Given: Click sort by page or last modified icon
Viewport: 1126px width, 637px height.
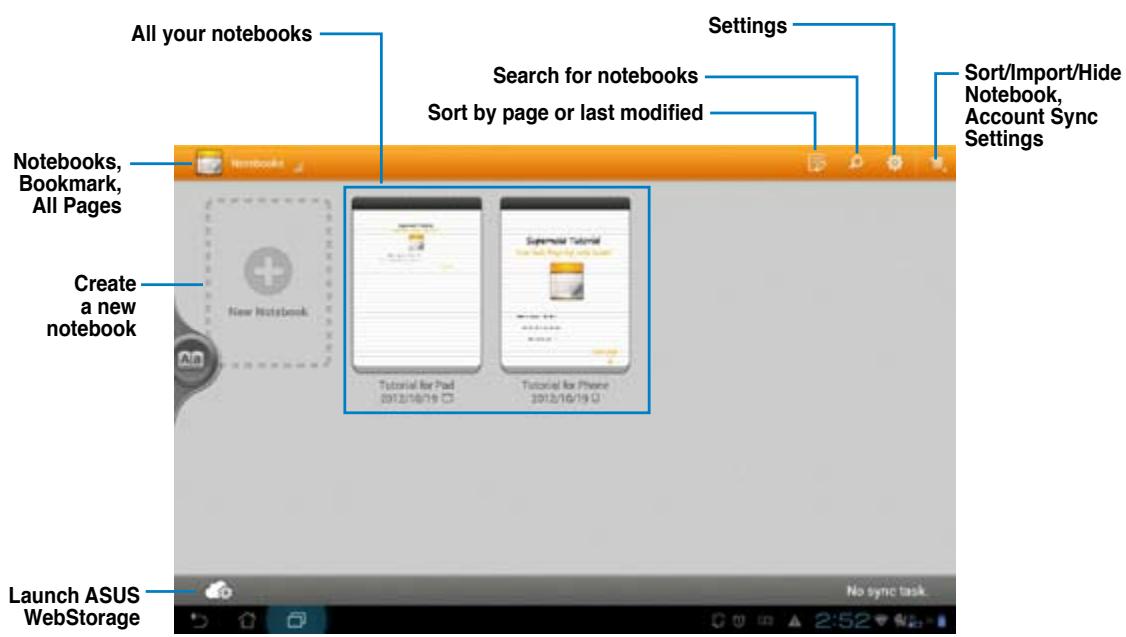Looking at the screenshot, I should [817, 164].
